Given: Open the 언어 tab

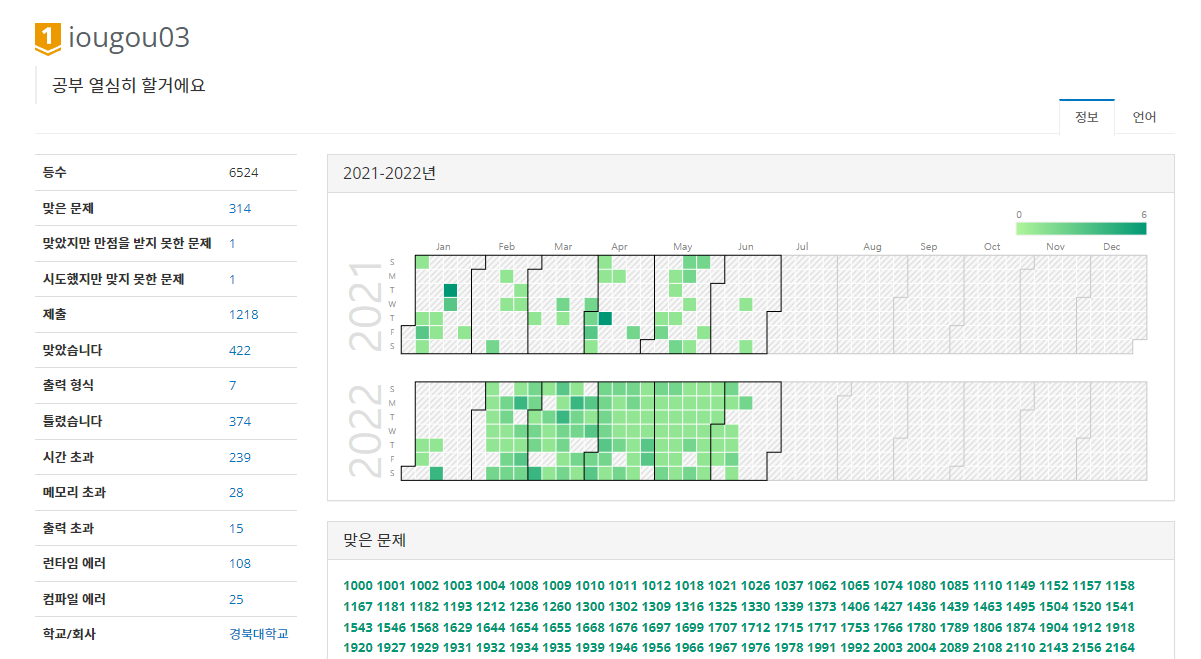Looking at the screenshot, I should click(1144, 117).
